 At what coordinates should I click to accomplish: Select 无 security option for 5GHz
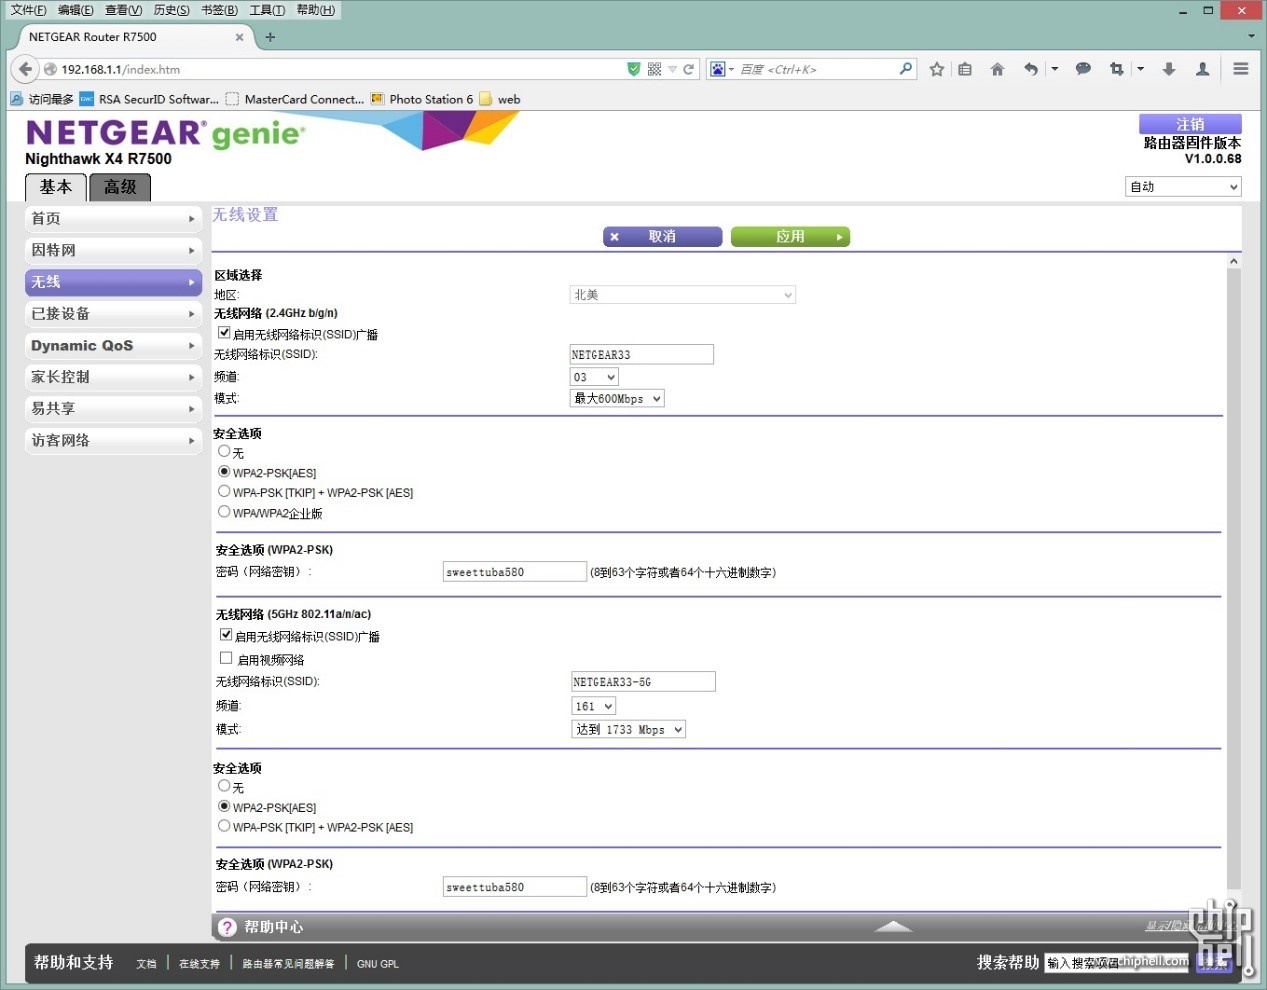click(x=224, y=786)
